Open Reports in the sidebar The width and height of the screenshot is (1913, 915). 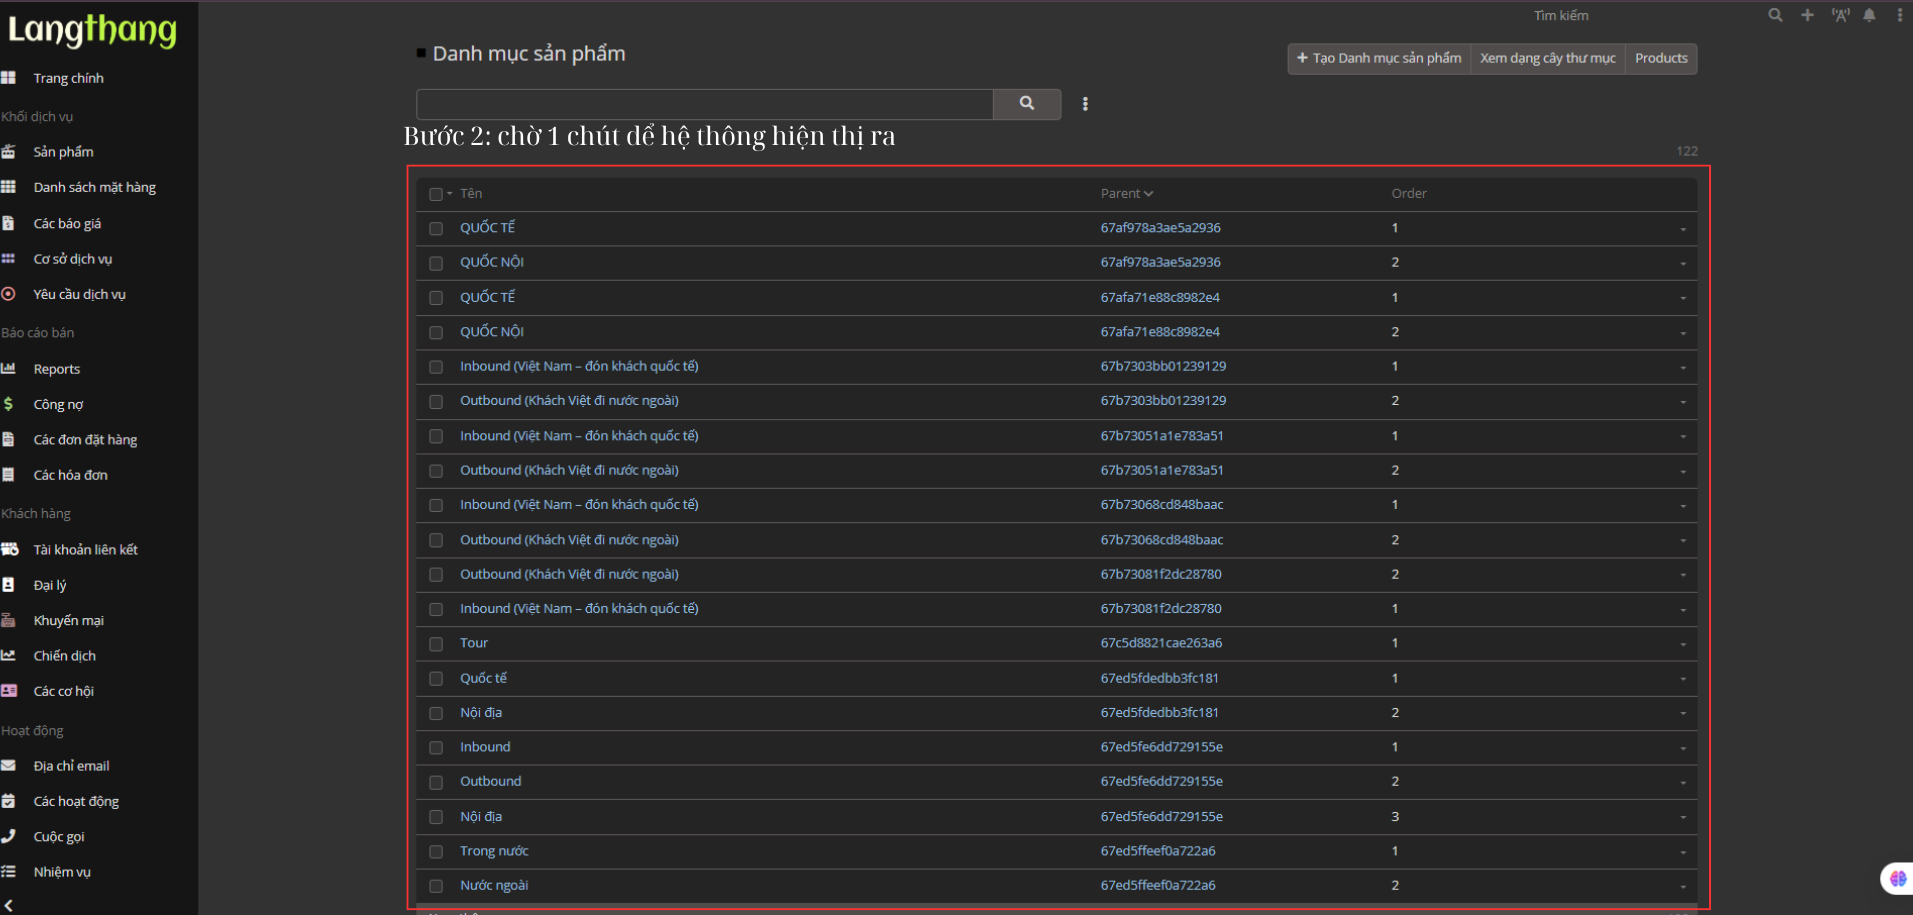[x=57, y=369]
